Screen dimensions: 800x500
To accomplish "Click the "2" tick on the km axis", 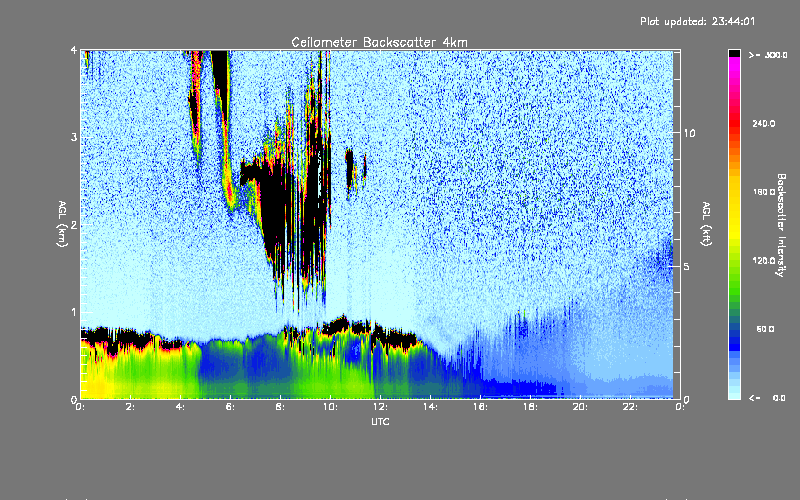I will click(74, 224).
